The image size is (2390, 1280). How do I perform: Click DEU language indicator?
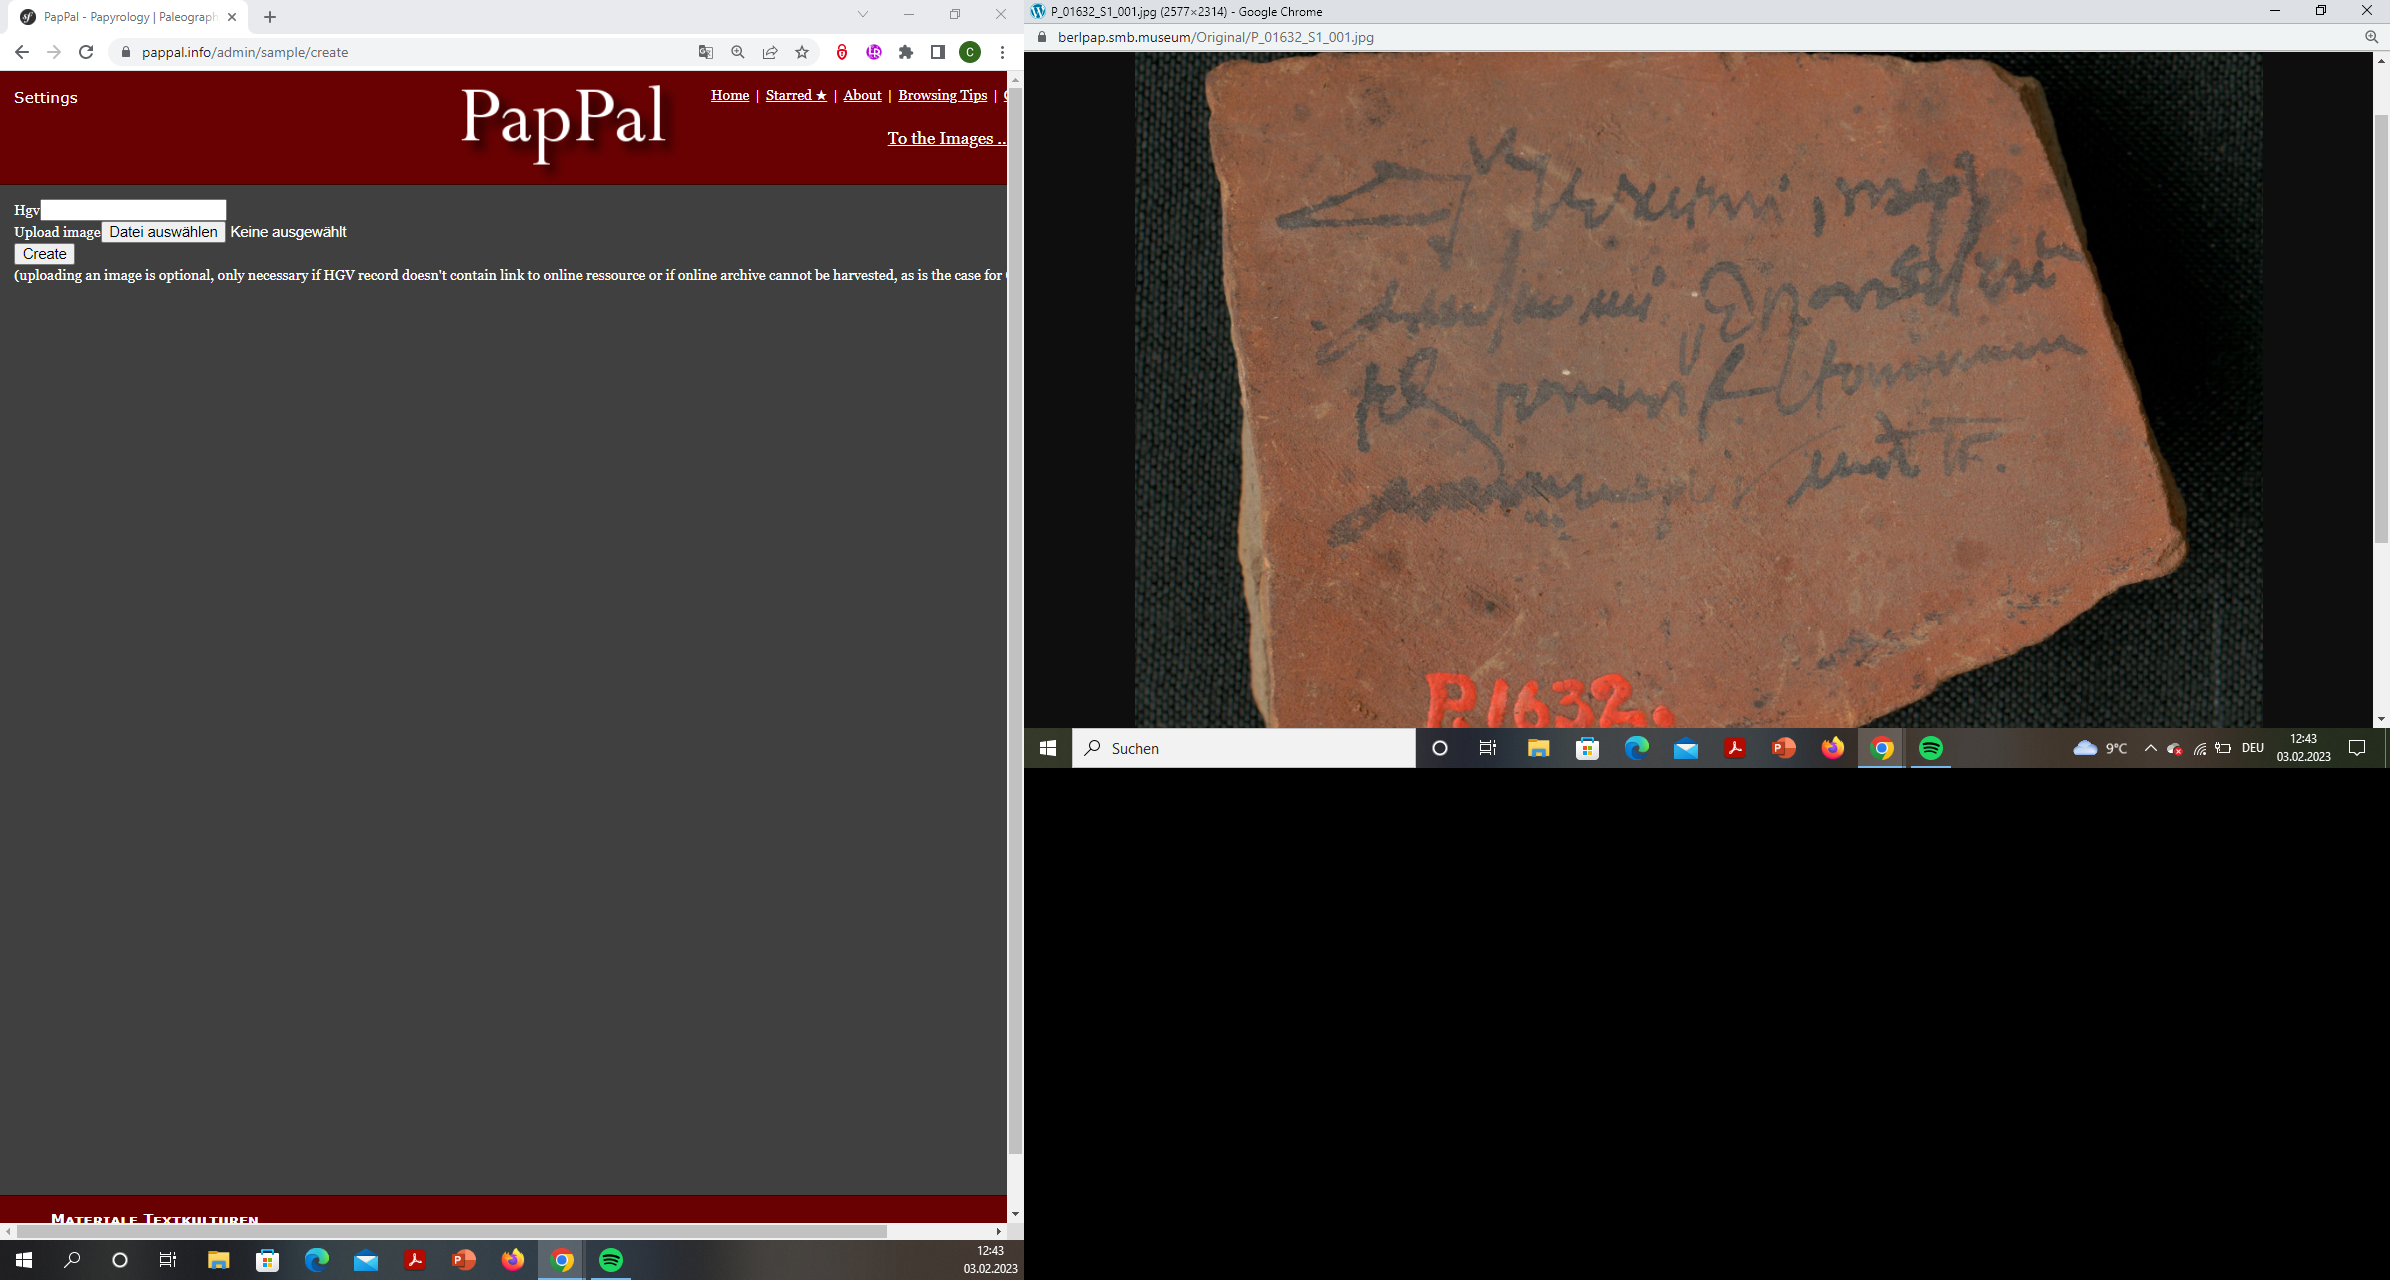[x=2253, y=748]
